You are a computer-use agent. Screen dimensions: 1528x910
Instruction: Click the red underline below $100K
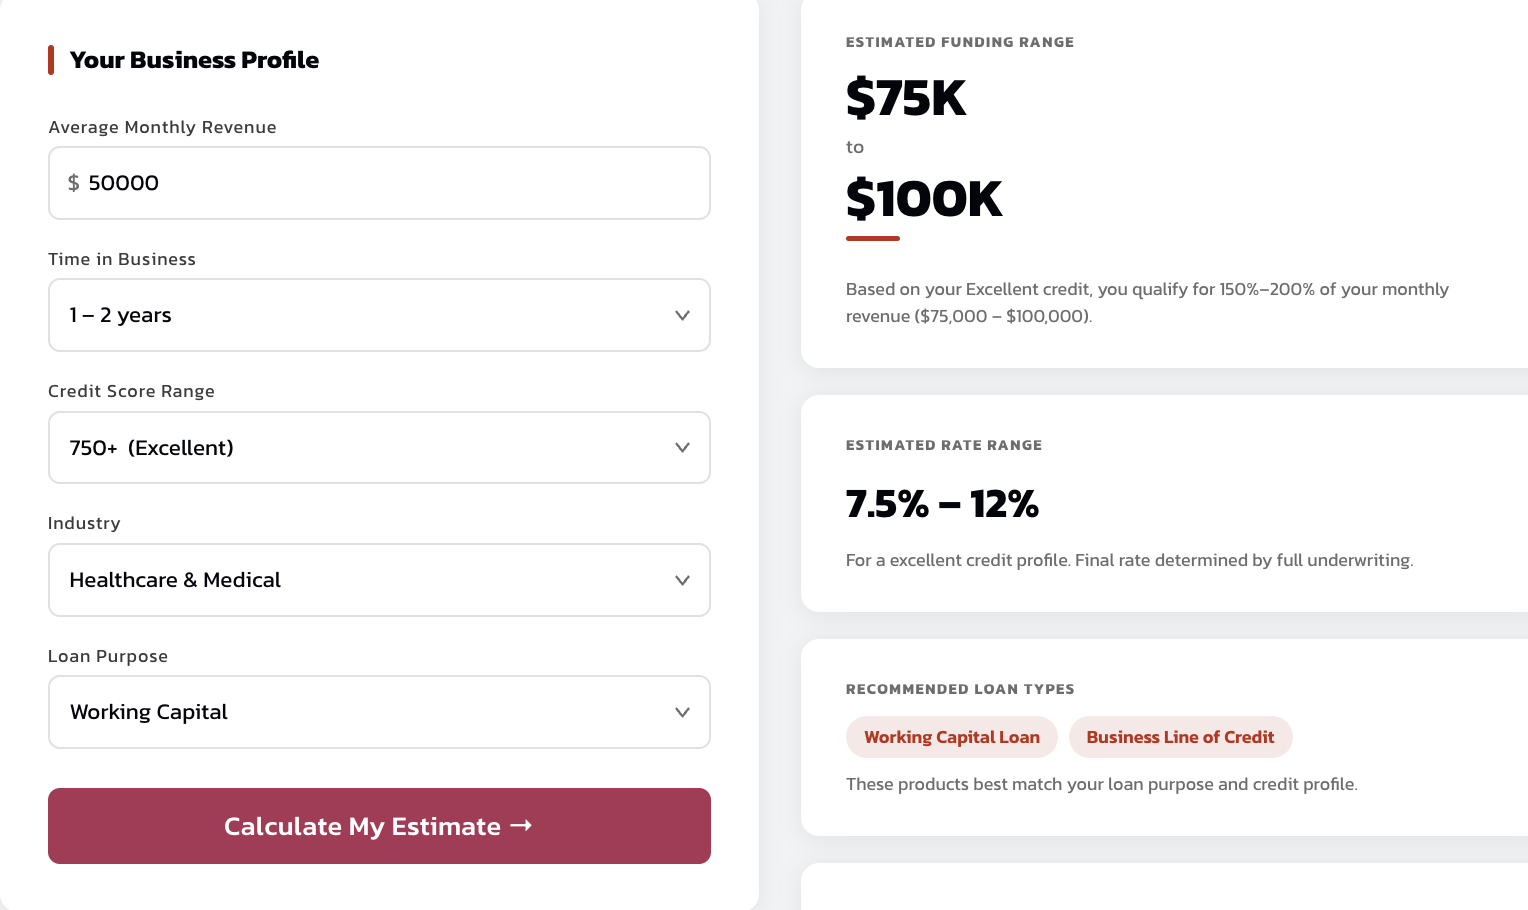point(872,239)
